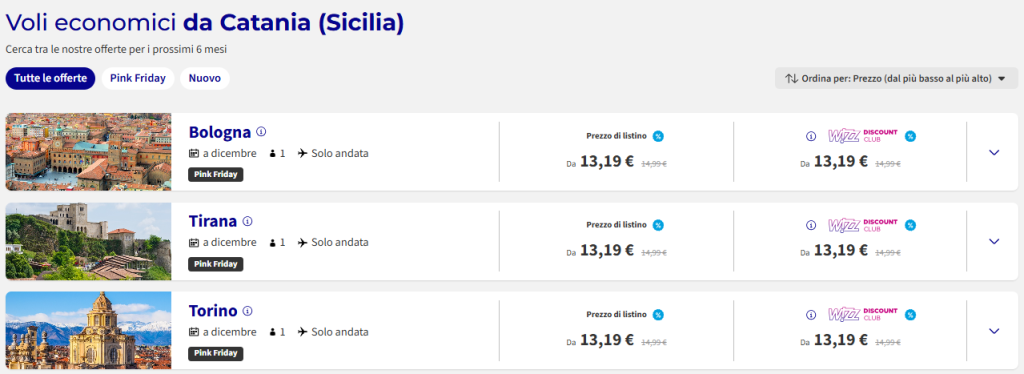Expand the Tirana flight offer chevron

coord(994,242)
